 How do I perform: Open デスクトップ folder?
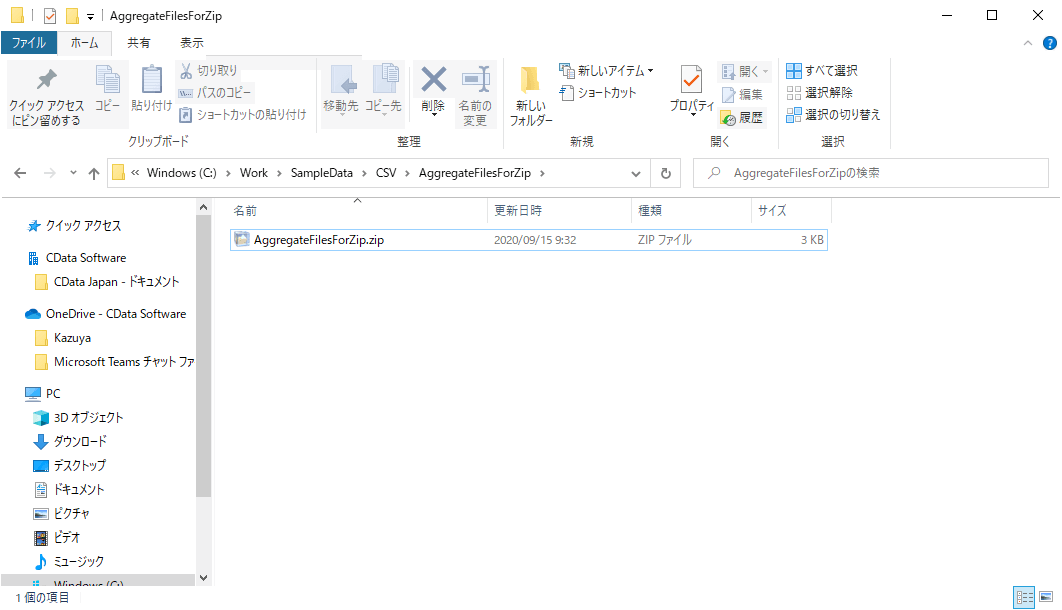[x=70, y=466]
